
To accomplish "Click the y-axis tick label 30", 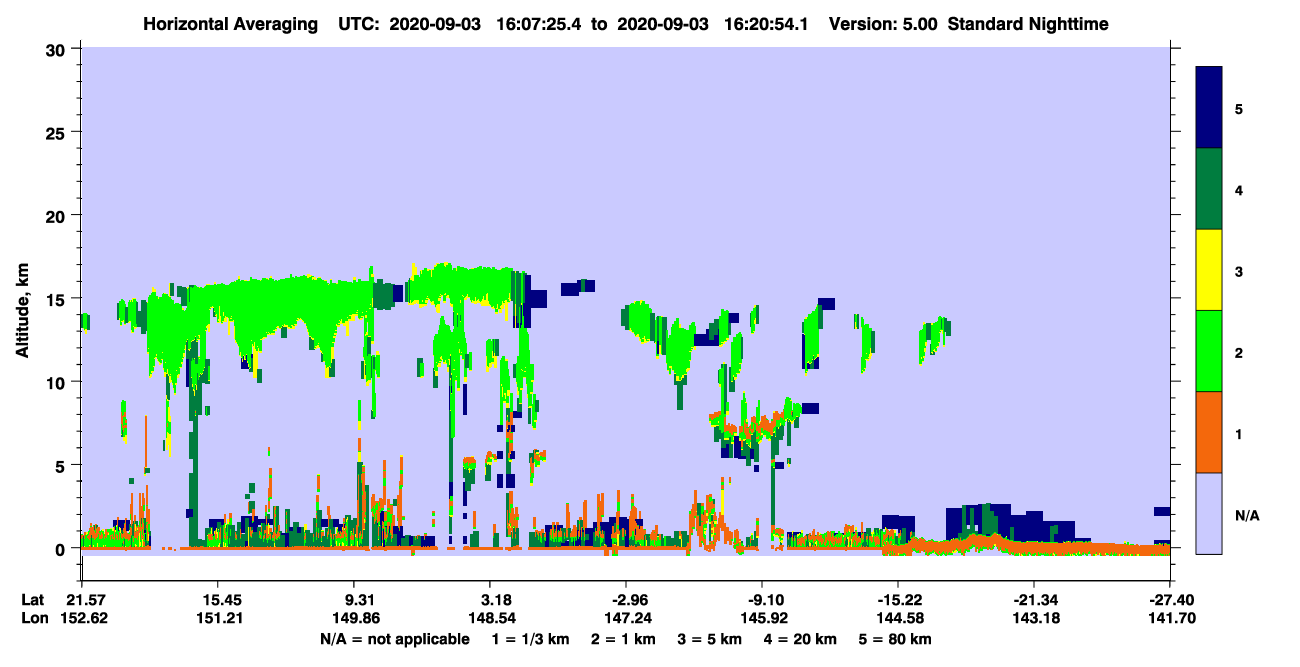I will tap(57, 49).
